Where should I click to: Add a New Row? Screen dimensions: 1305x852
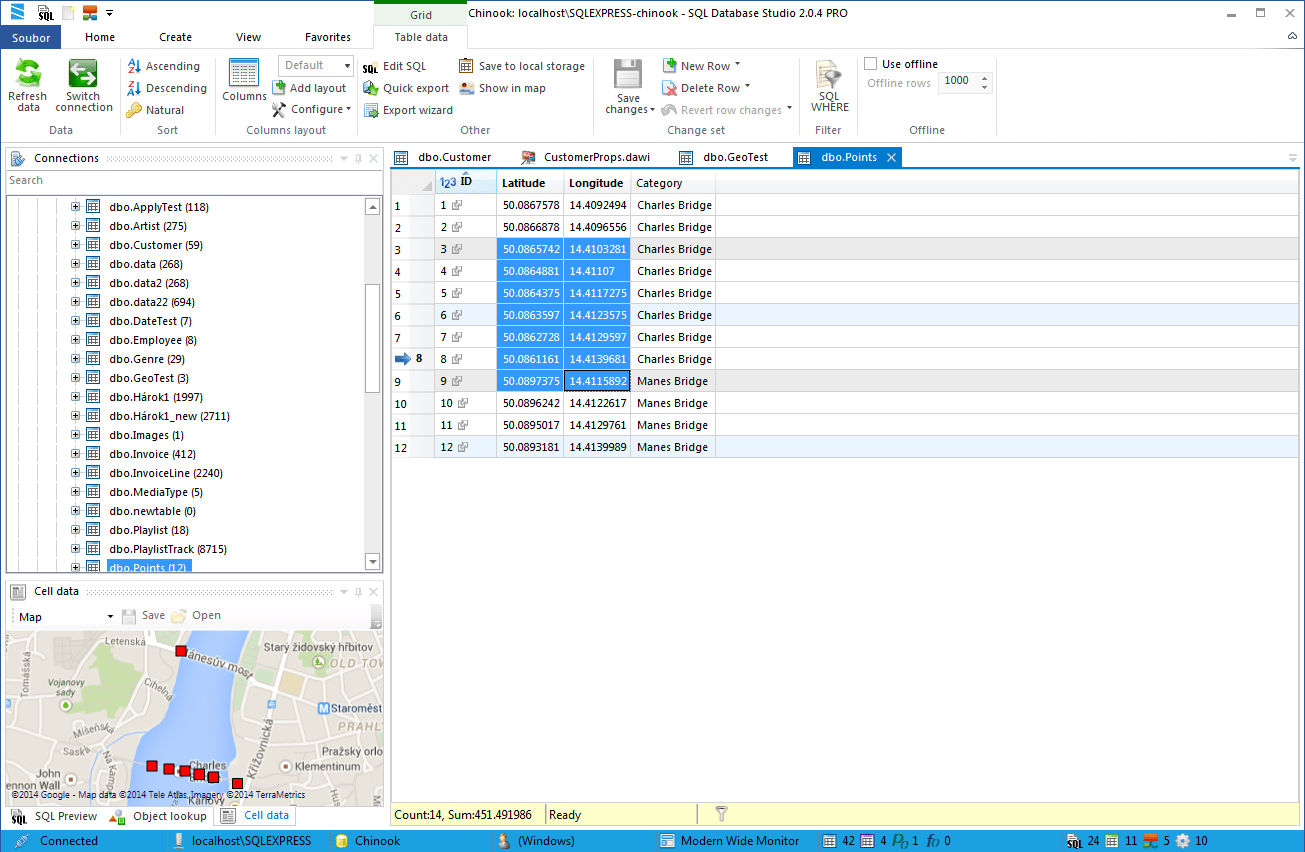pyautogui.click(x=700, y=66)
